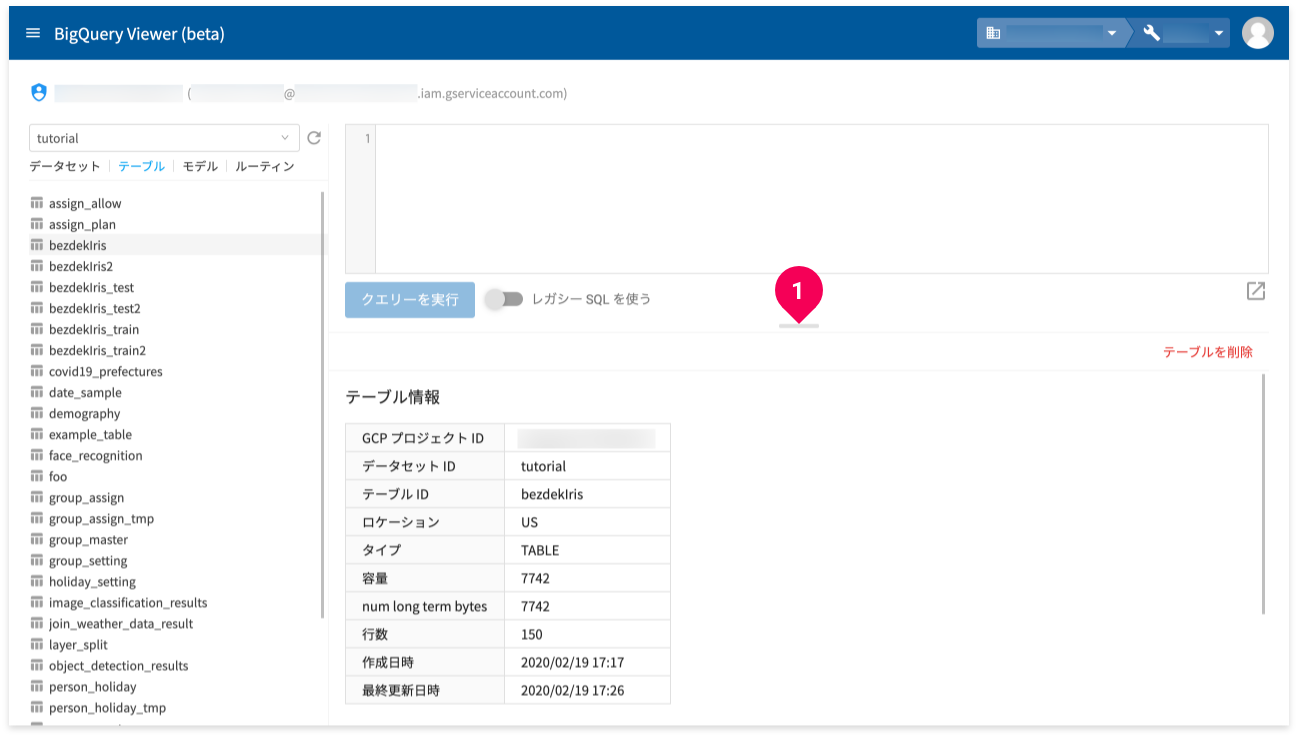Image resolution: width=1298 pixels, height=738 pixels.
Task: Click table icon beside person_holiday
Action: coord(37,686)
